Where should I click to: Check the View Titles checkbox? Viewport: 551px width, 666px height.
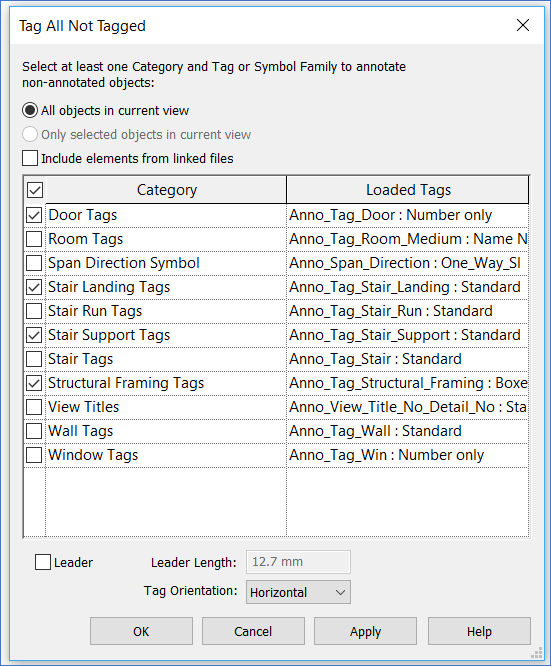pos(34,407)
